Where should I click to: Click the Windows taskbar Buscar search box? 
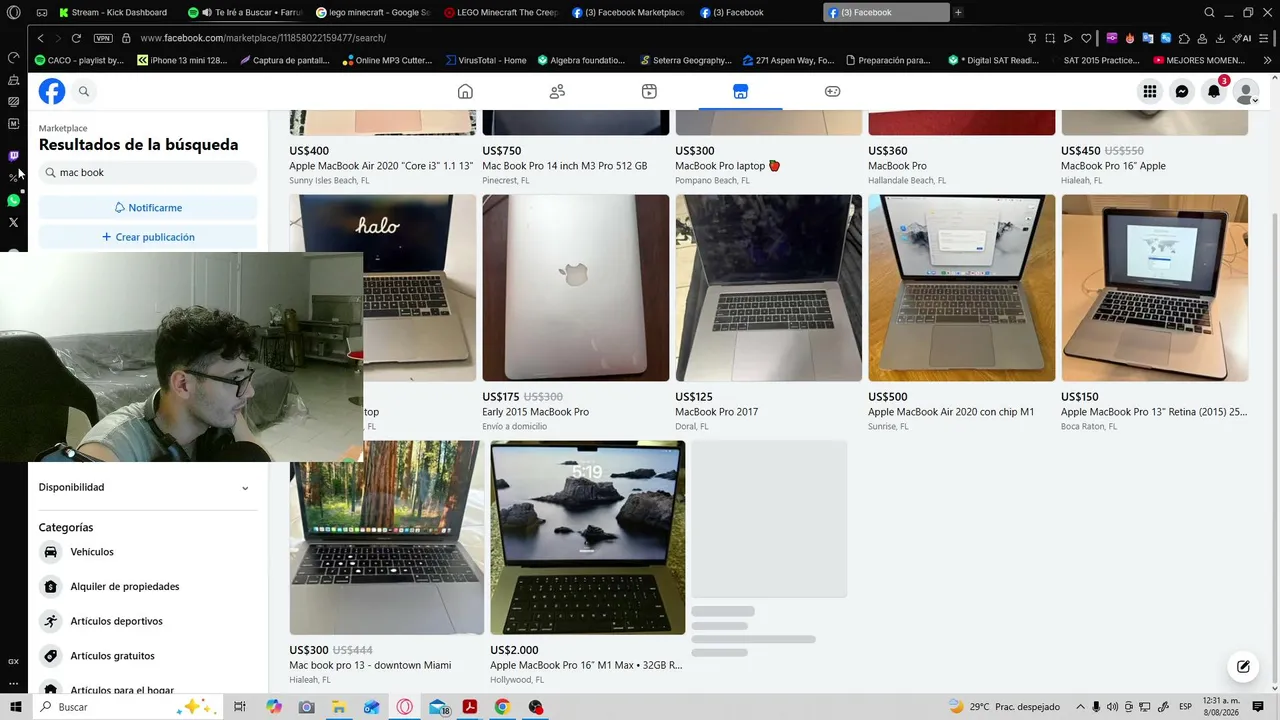pyautogui.click(x=127, y=707)
